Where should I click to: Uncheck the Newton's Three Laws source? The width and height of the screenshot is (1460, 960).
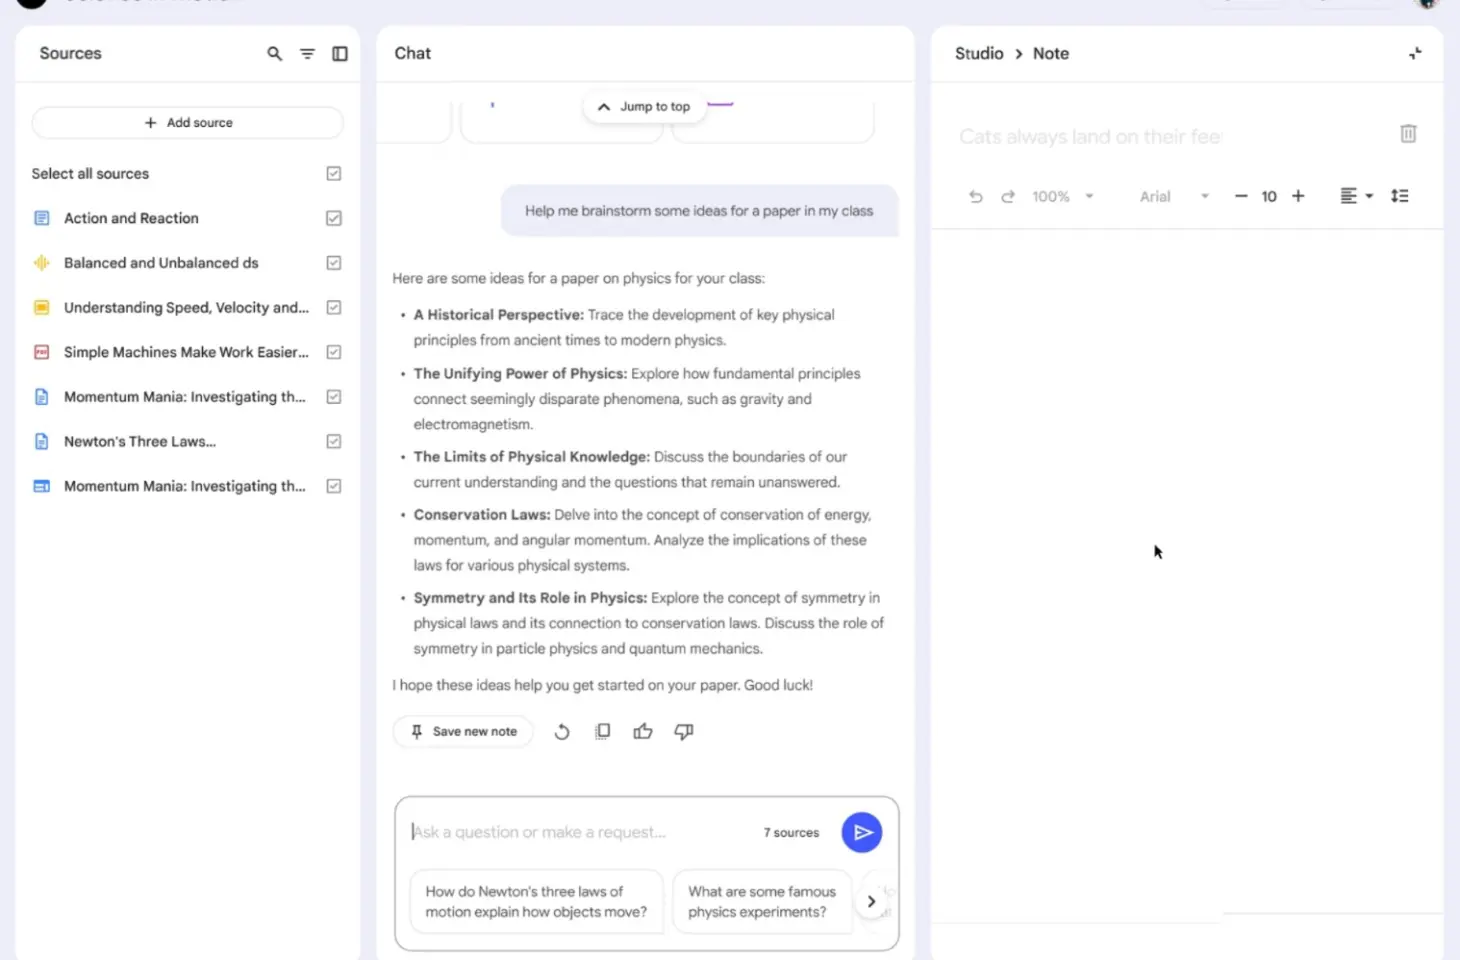click(334, 441)
